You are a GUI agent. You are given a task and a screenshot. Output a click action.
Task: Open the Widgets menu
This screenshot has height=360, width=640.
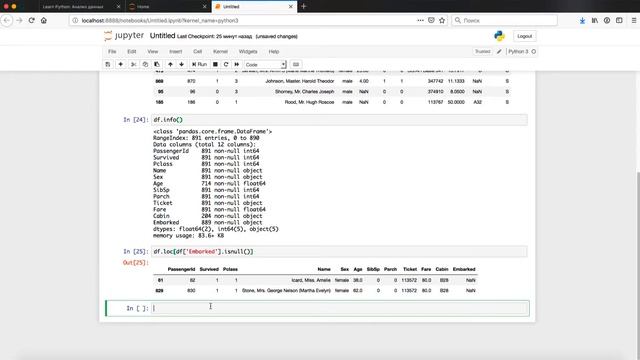248,51
